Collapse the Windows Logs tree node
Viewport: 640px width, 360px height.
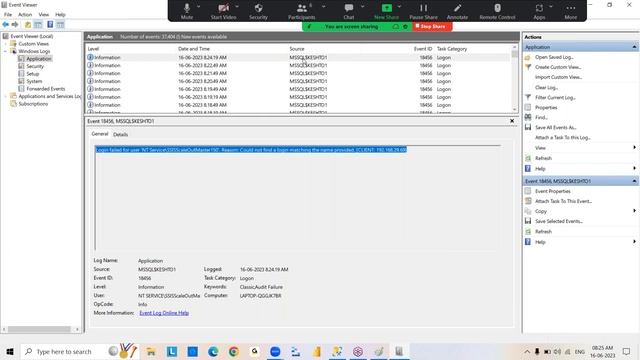point(5,51)
